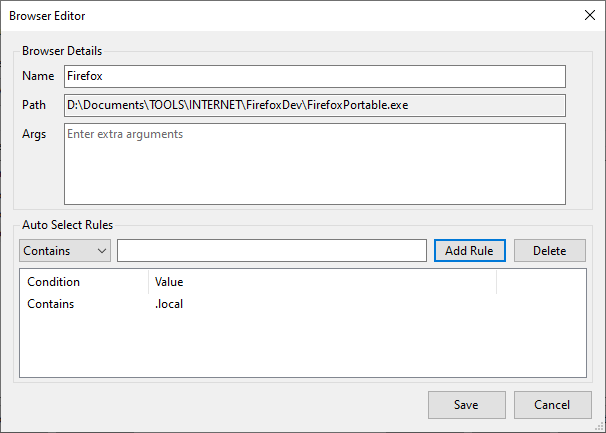Click the Delete rule button
The image size is (606, 433).
pyautogui.click(x=549, y=250)
